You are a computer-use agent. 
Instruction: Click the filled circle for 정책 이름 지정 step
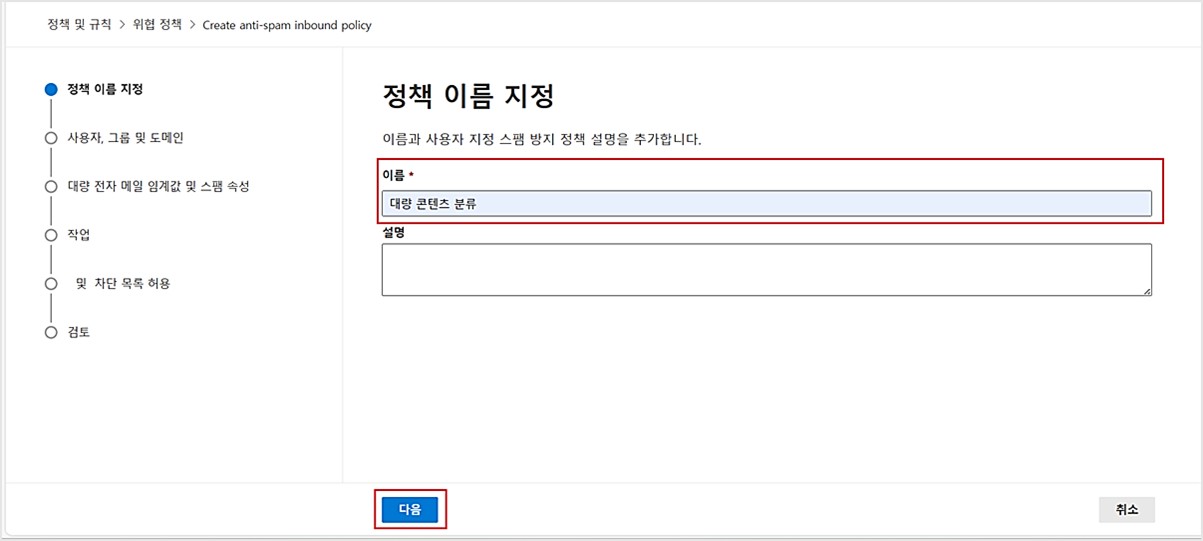(51, 89)
